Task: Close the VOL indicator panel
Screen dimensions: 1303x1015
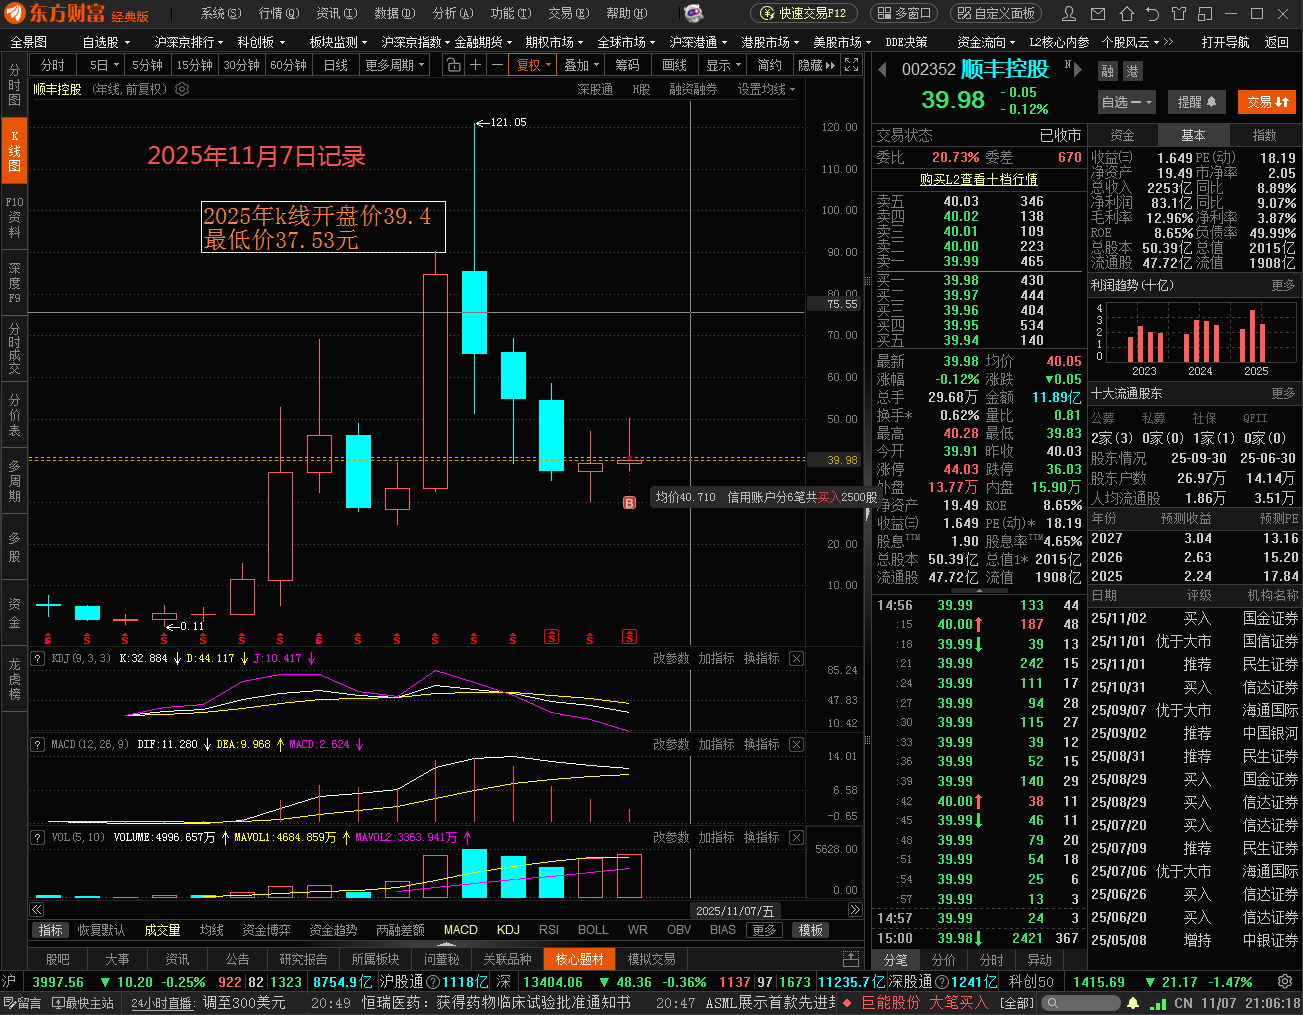Action: click(796, 837)
